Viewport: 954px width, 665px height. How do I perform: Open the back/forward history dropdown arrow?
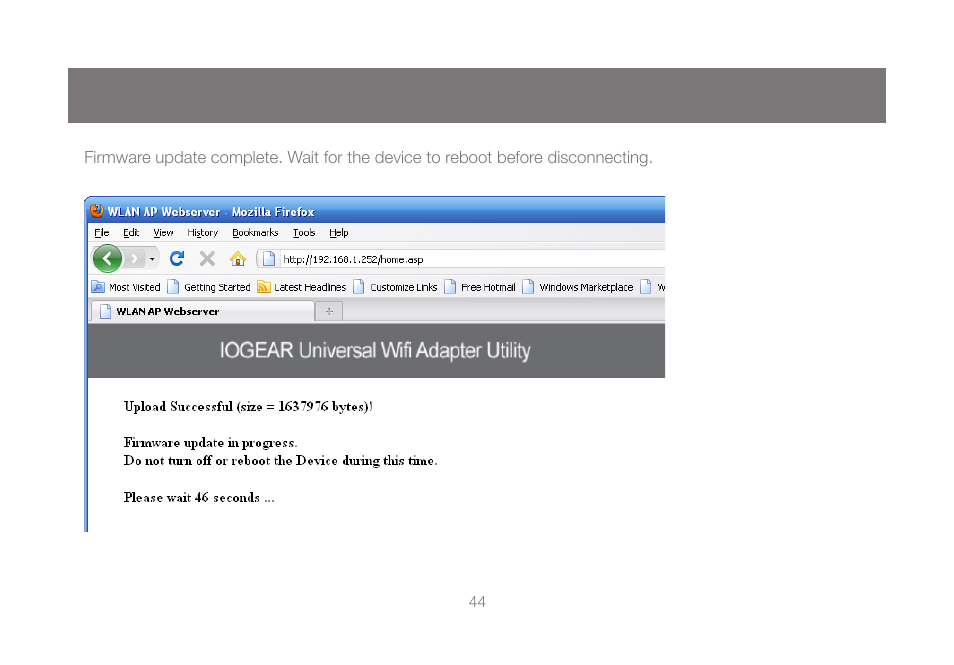click(x=152, y=259)
